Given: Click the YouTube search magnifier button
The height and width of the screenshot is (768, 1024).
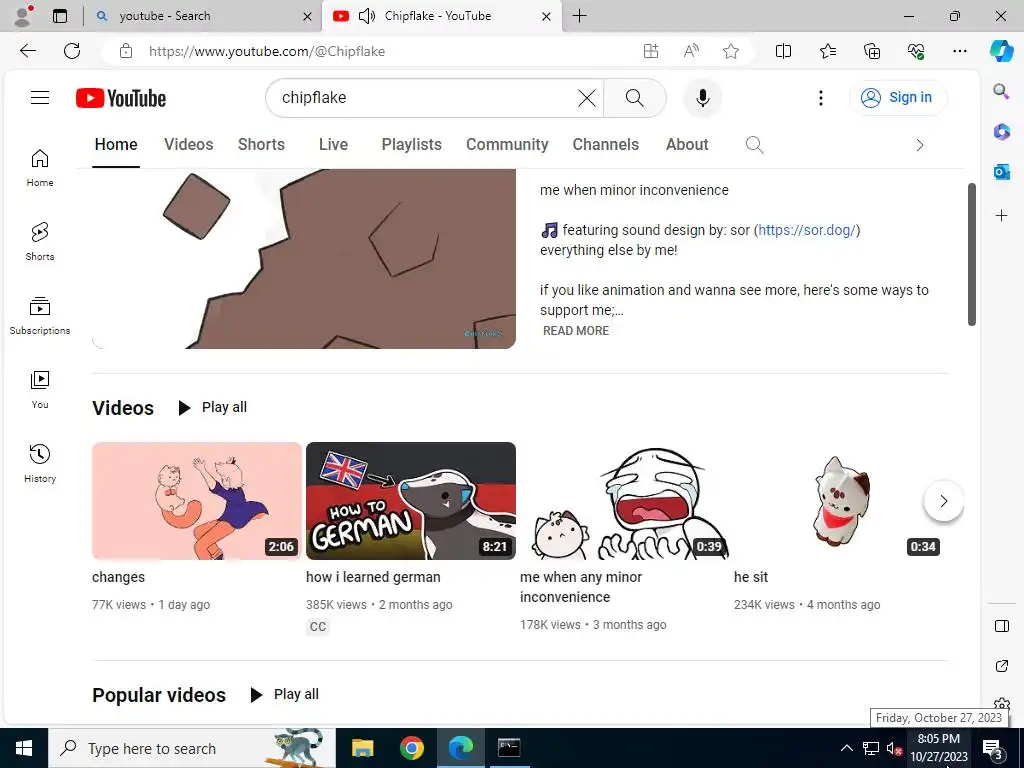Looking at the screenshot, I should 634,98.
